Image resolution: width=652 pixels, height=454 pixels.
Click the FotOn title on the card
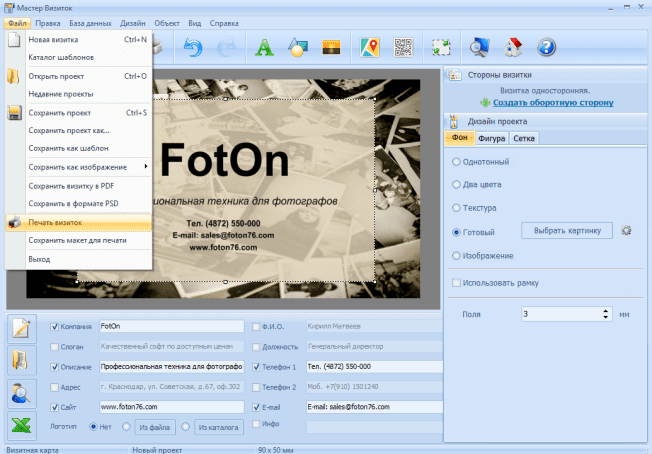point(225,160)
